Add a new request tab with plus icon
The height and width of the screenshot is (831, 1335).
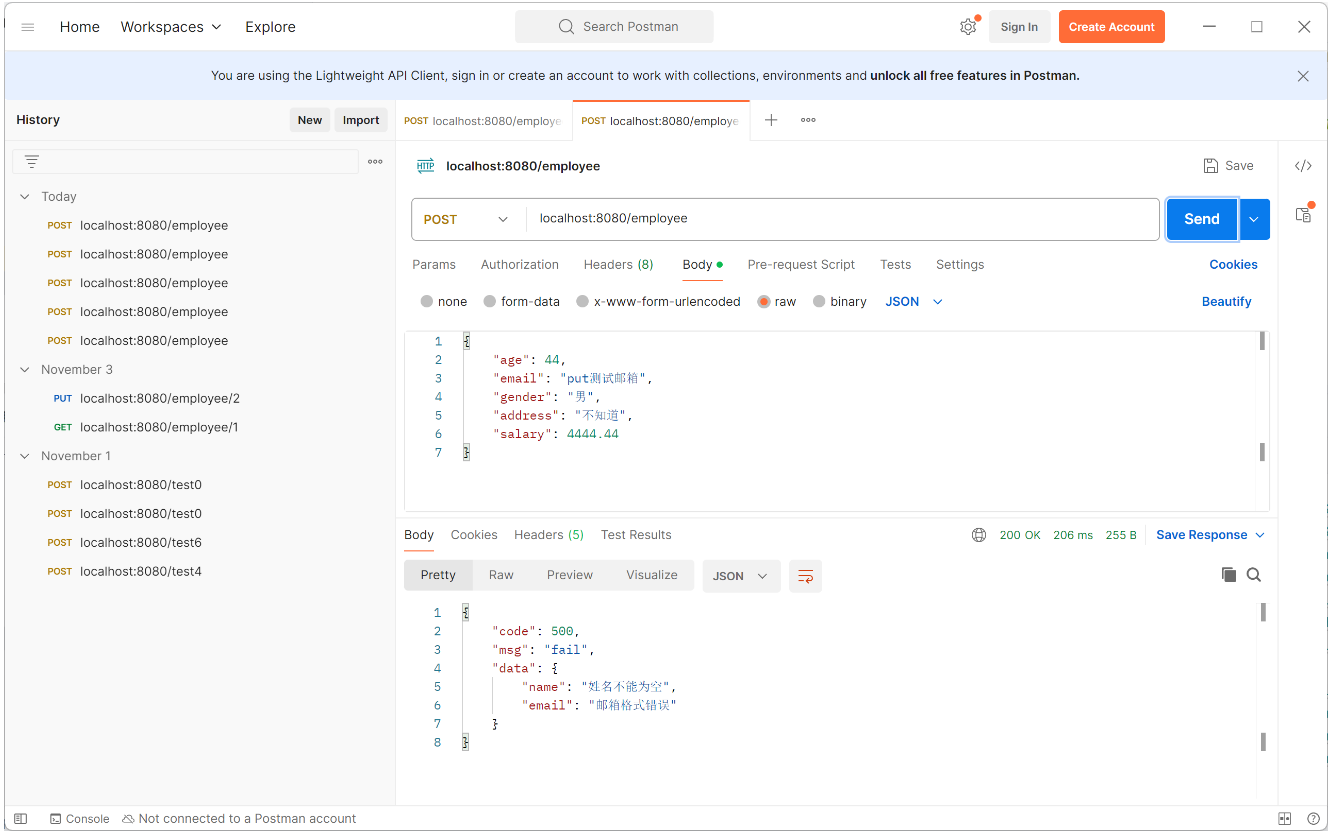(771, 120)
